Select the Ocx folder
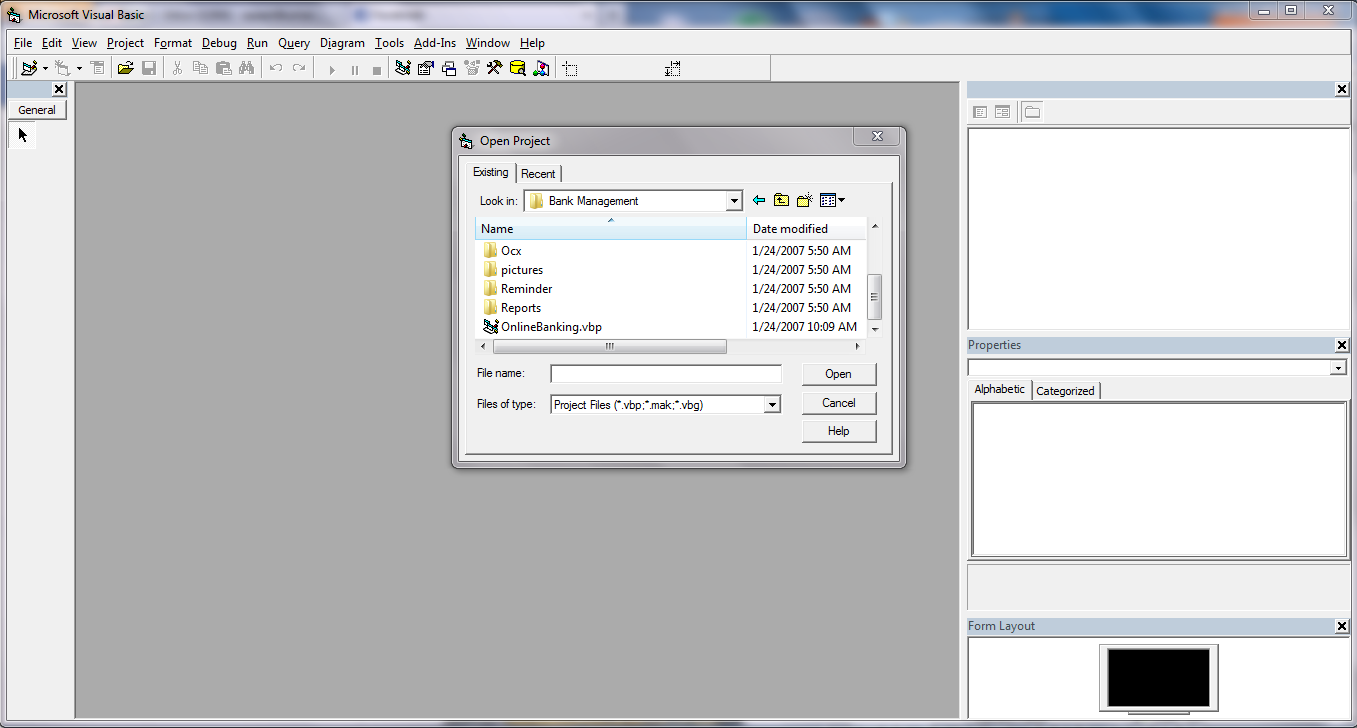Viewport: 1357px width, 728px height. pyautogui.click(x=502, y=251)
